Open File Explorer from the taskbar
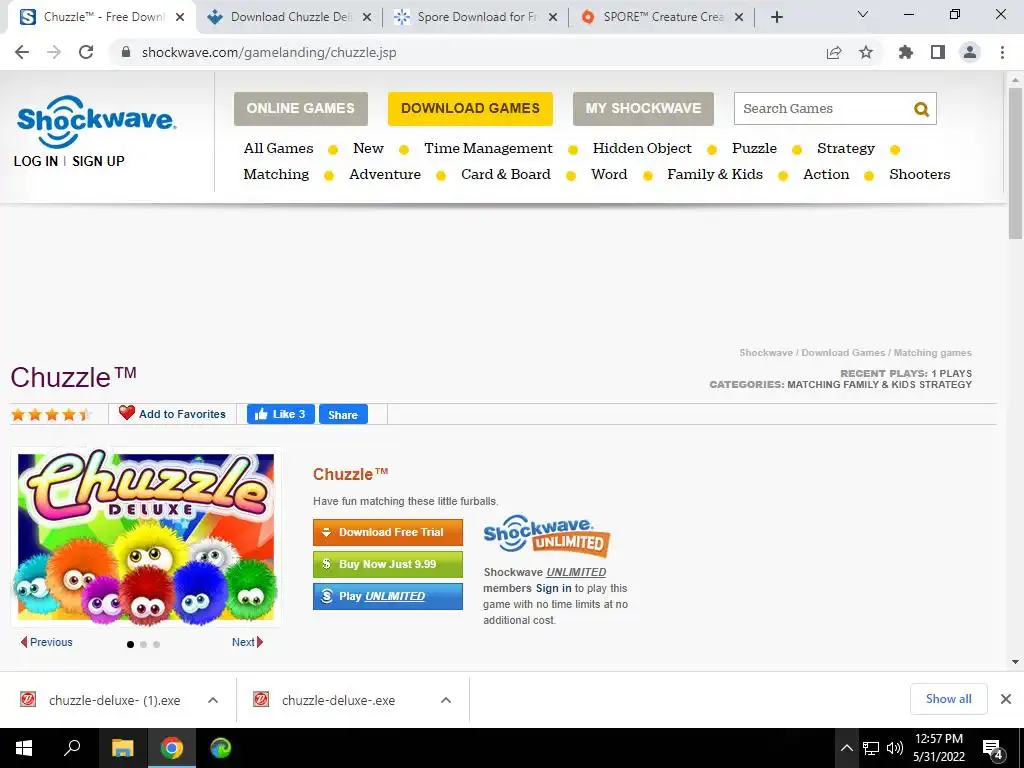Viewport: 1024px width, 768px height. tap(122, 748)
